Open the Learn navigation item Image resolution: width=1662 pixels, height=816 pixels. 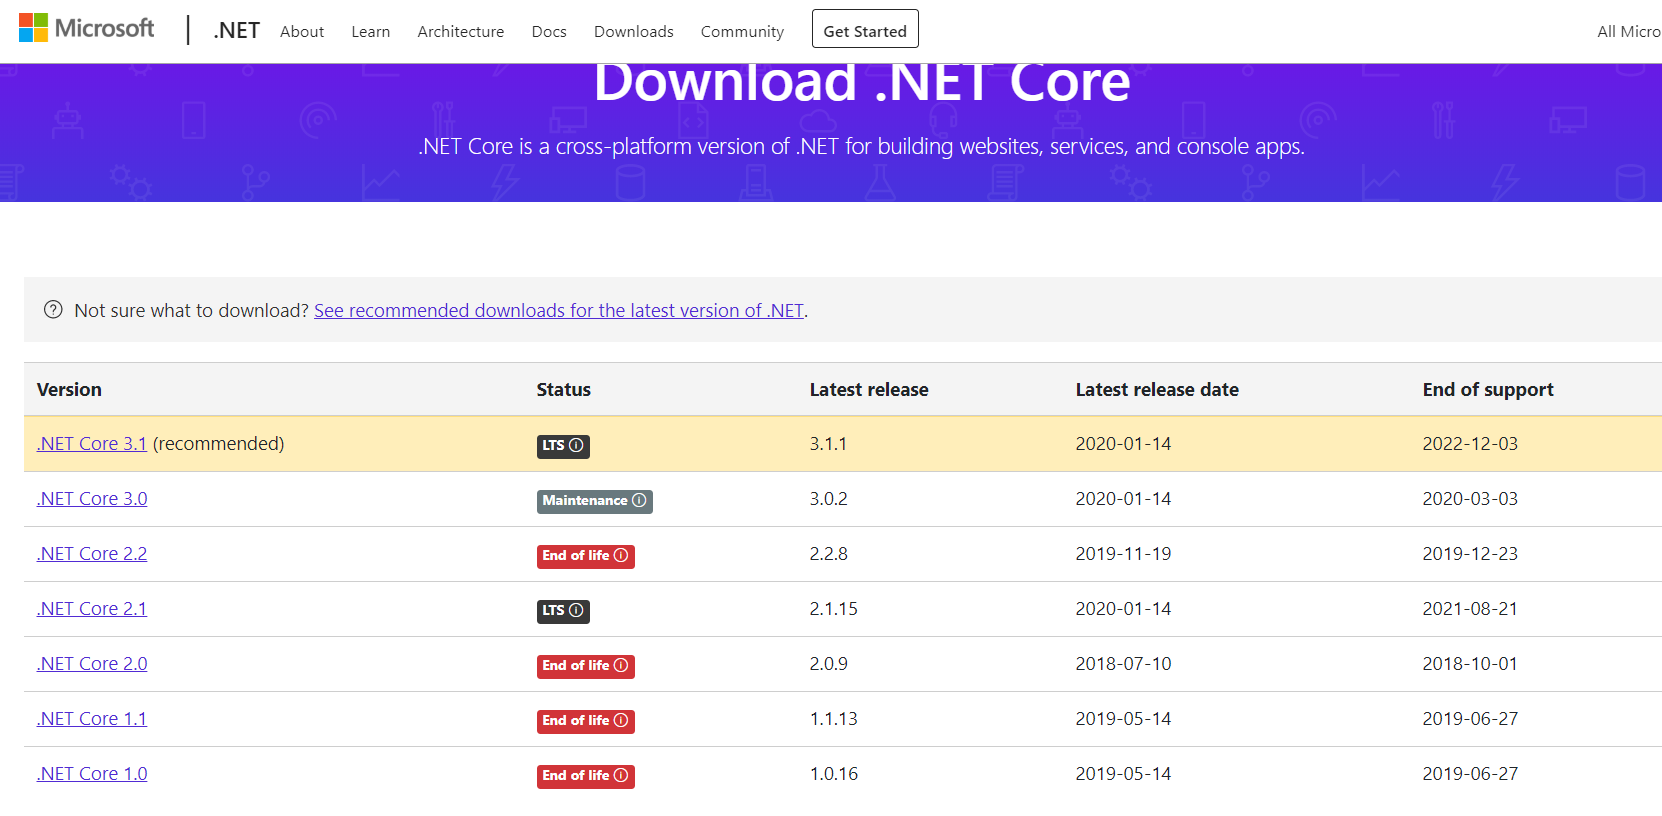click(370, 32)
